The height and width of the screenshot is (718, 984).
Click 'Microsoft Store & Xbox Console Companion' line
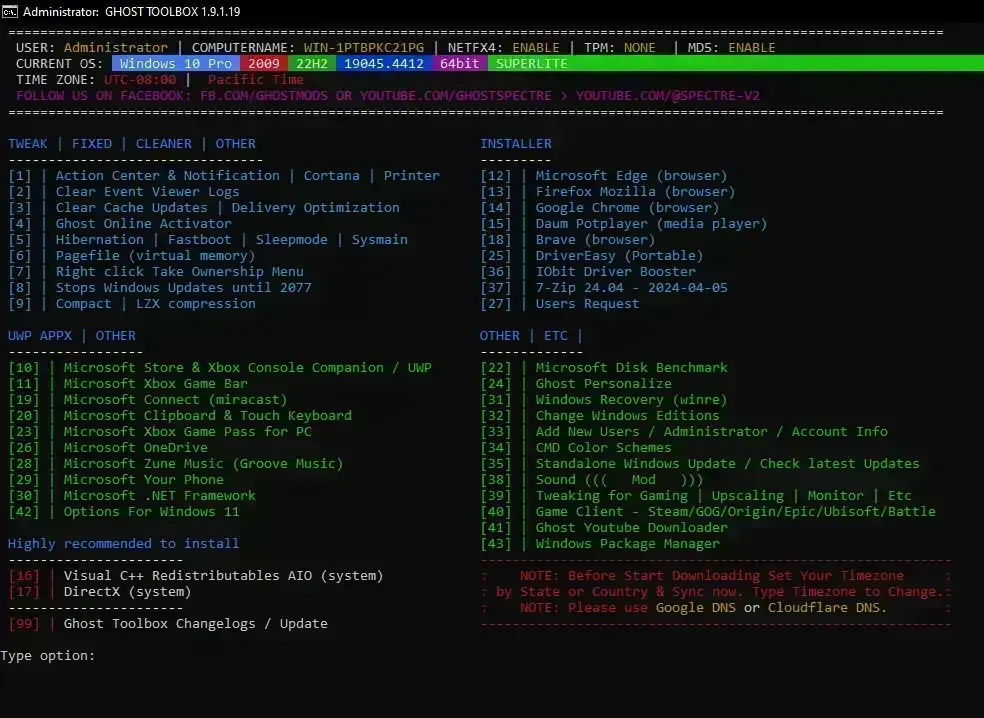click(220, 368)
